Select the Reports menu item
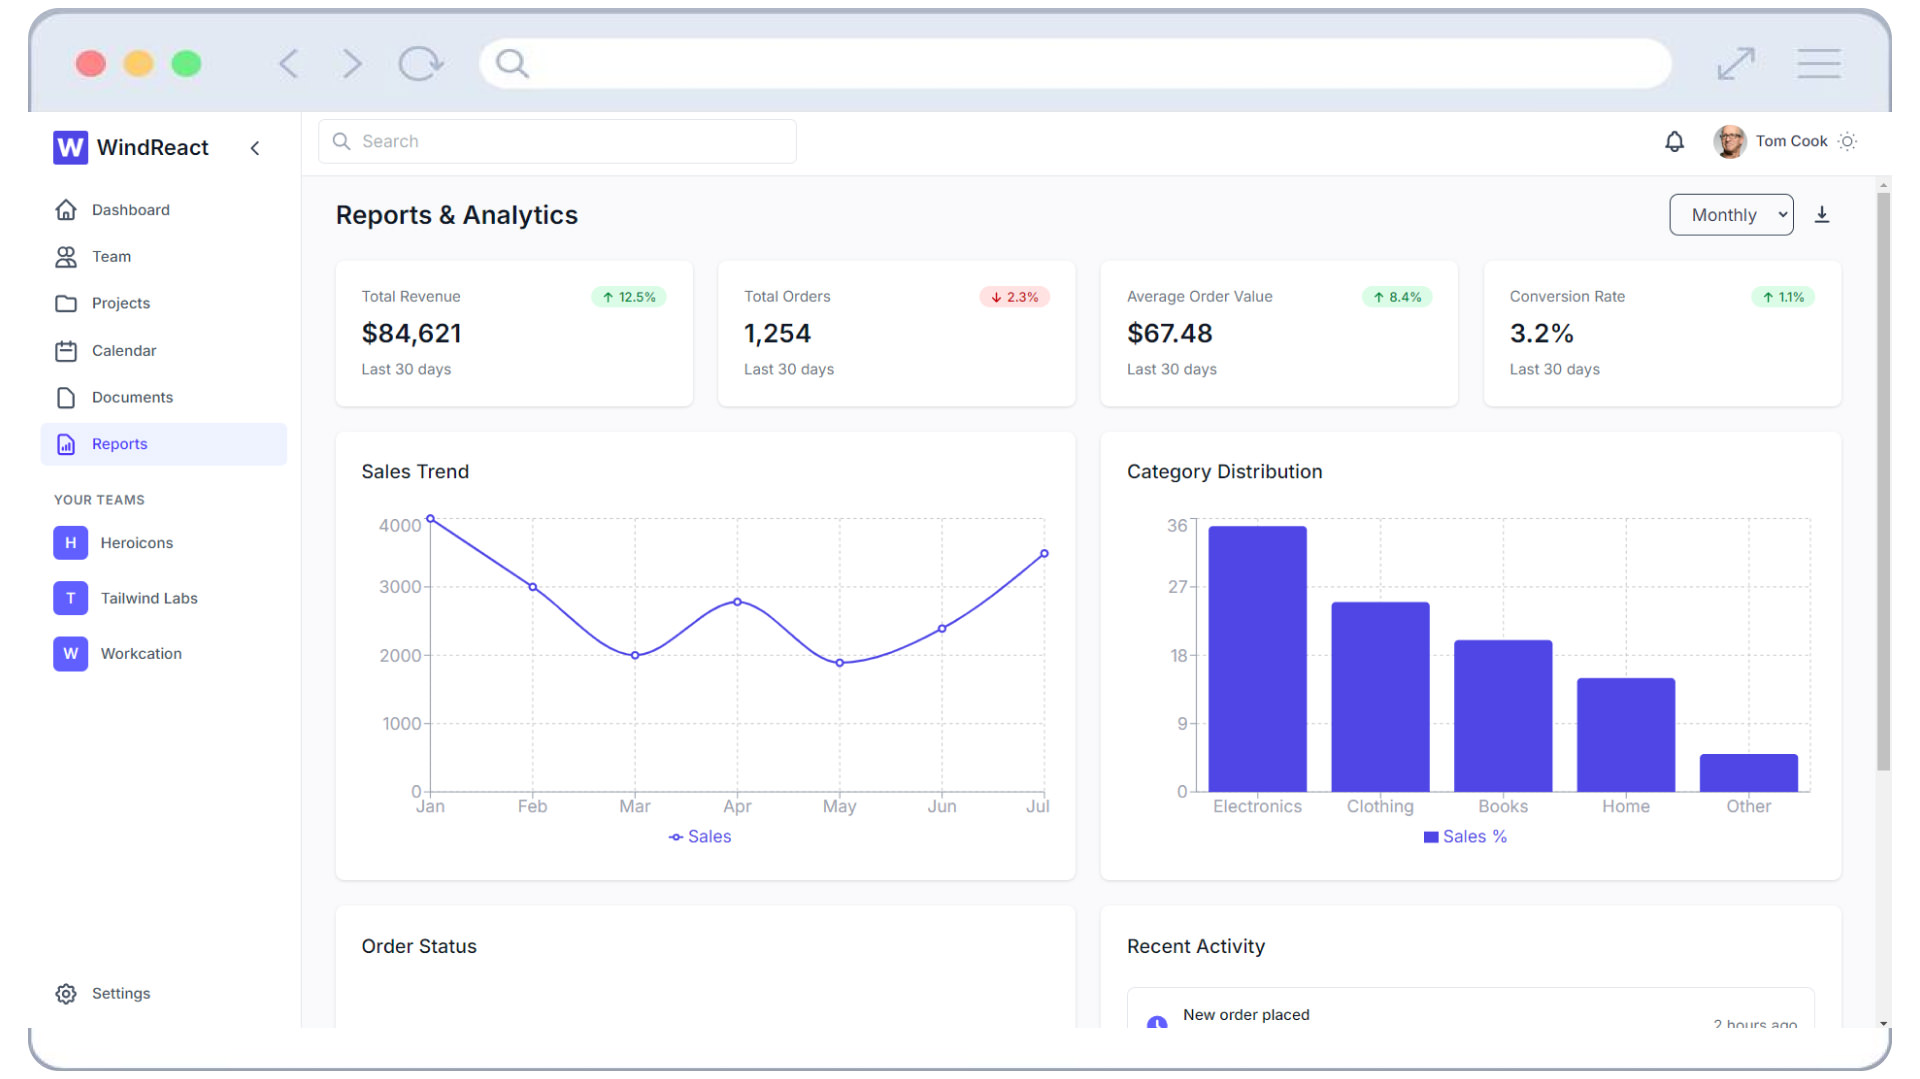 point(164,444)
